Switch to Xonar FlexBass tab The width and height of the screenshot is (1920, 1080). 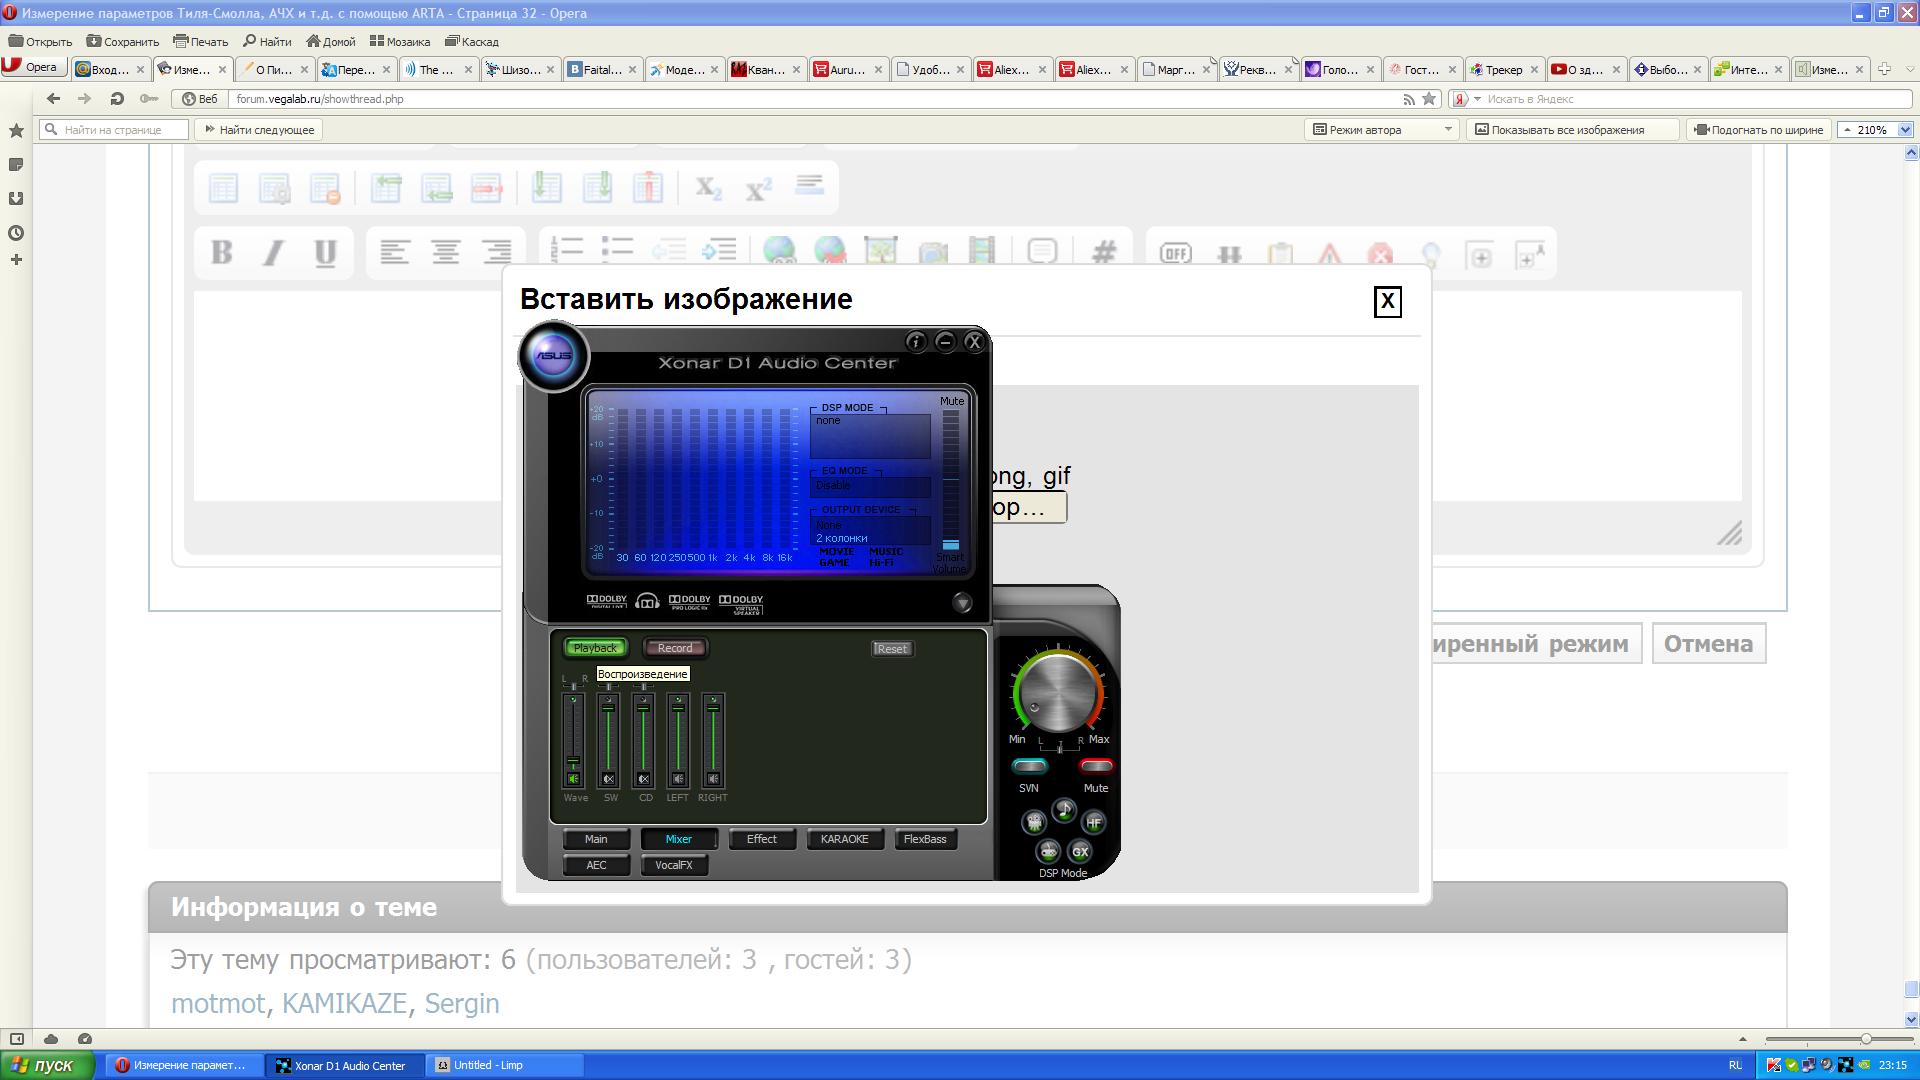click(925, 839)
